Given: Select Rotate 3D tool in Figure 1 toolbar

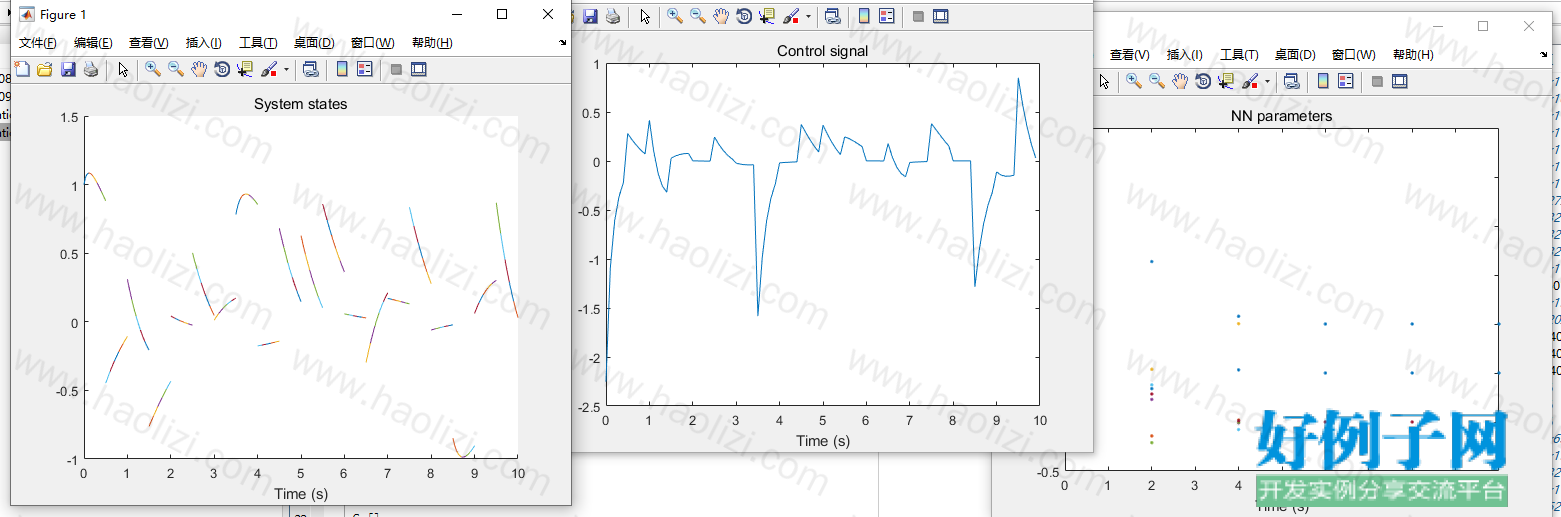Looking at the screenshot, I should click(x=222, y=69).
